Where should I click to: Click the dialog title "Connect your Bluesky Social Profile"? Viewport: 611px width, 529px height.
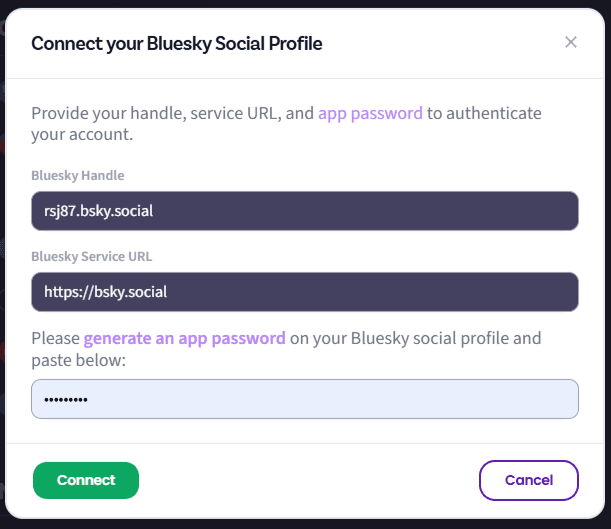click(x=177, y=43)
